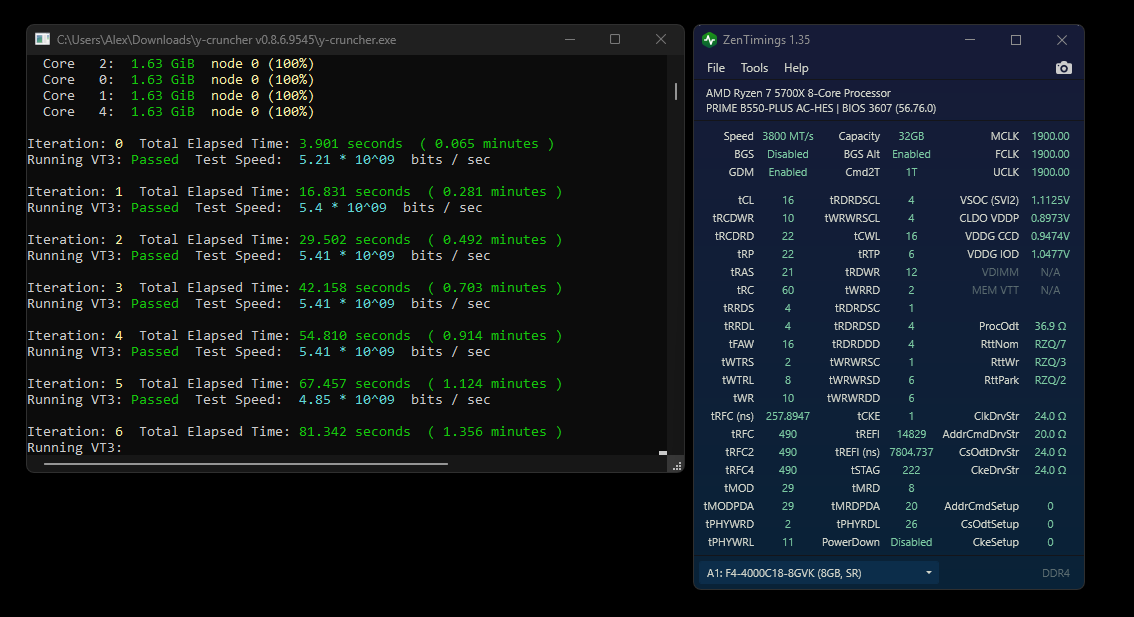Image resolution: width=1134 pixels, height=617 pixels.
Task: Close the y-cruncher console window
Action: 660,39
